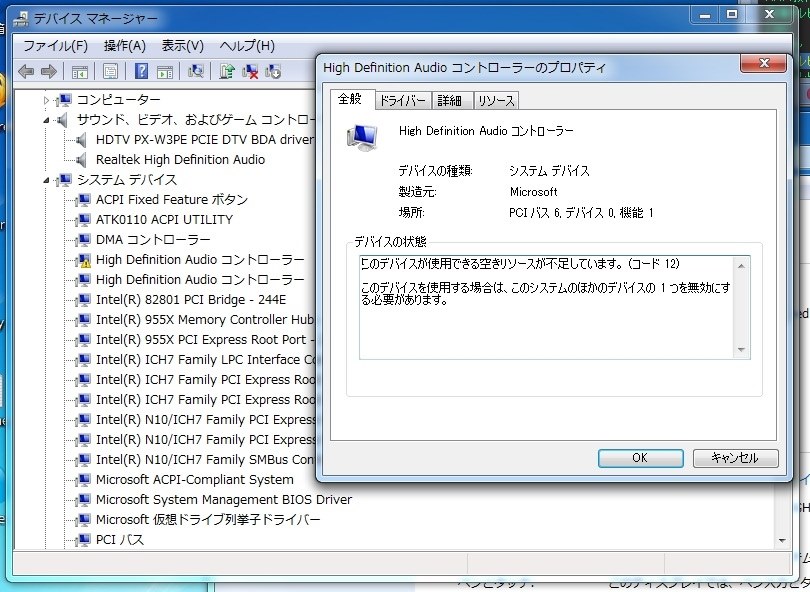The image size is (810, 592).
Task: Click the device icon beside DMA コントローラー
Action: [x=83, y=240]
